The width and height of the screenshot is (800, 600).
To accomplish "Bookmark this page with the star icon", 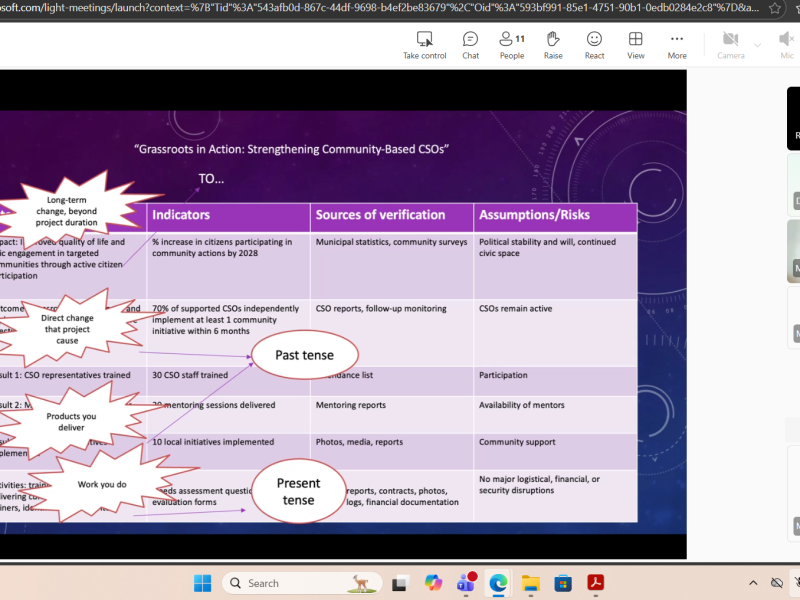I will (775, 8).
